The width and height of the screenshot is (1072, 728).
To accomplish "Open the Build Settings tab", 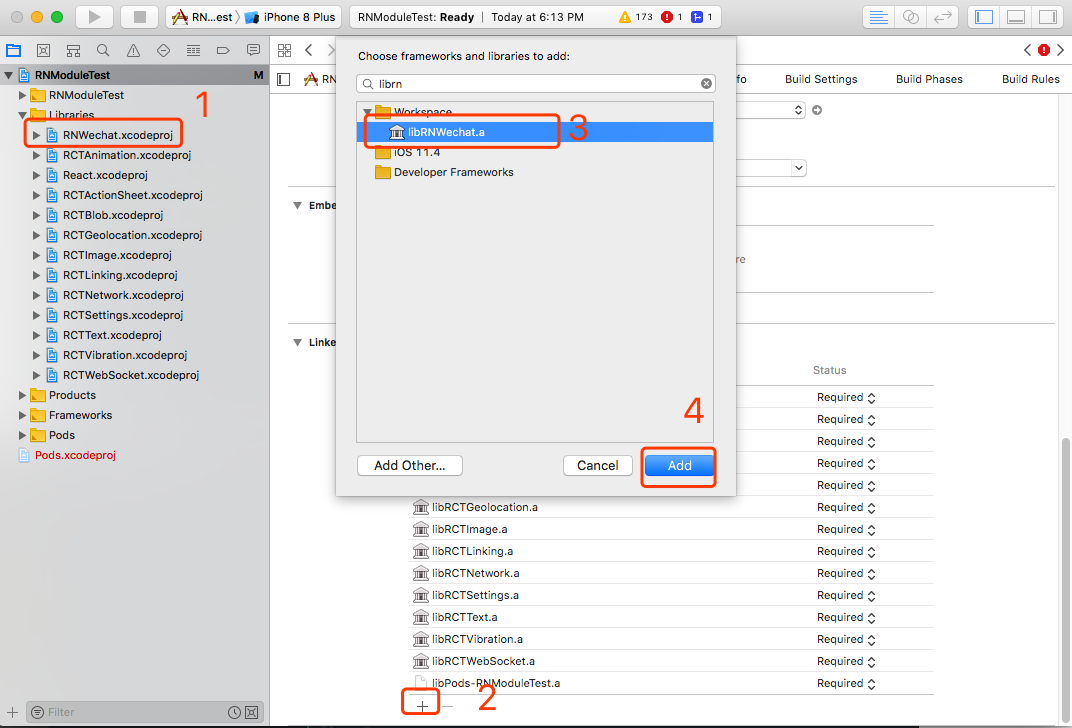I will point(820,79).
